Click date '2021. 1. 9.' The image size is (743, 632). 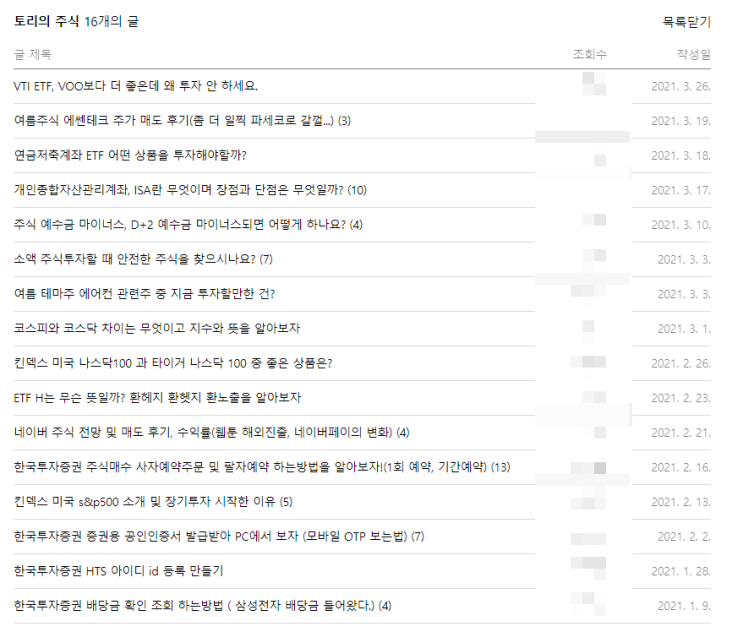tap(684, 605)
